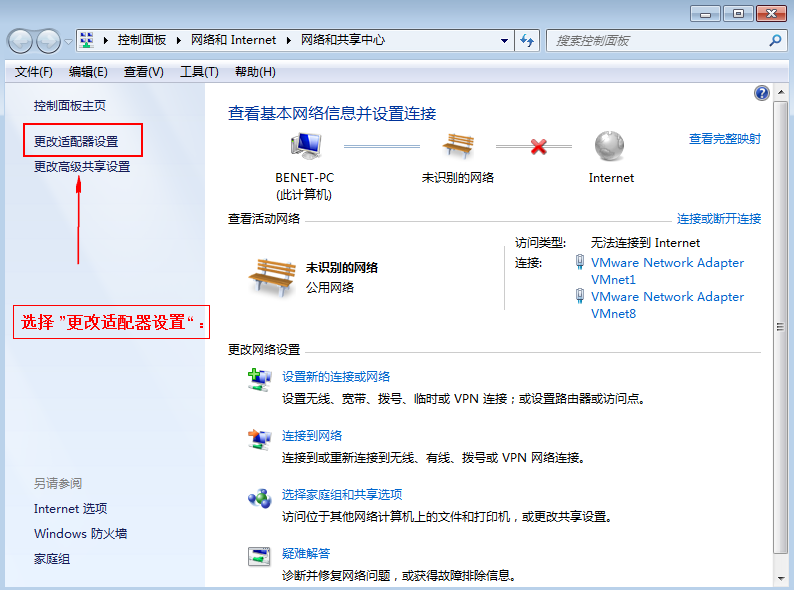The width and height of the screenshot is (794, 590).
Task: Click 选择家庭组和共享选项 link
Action: [x=342, y=494]
